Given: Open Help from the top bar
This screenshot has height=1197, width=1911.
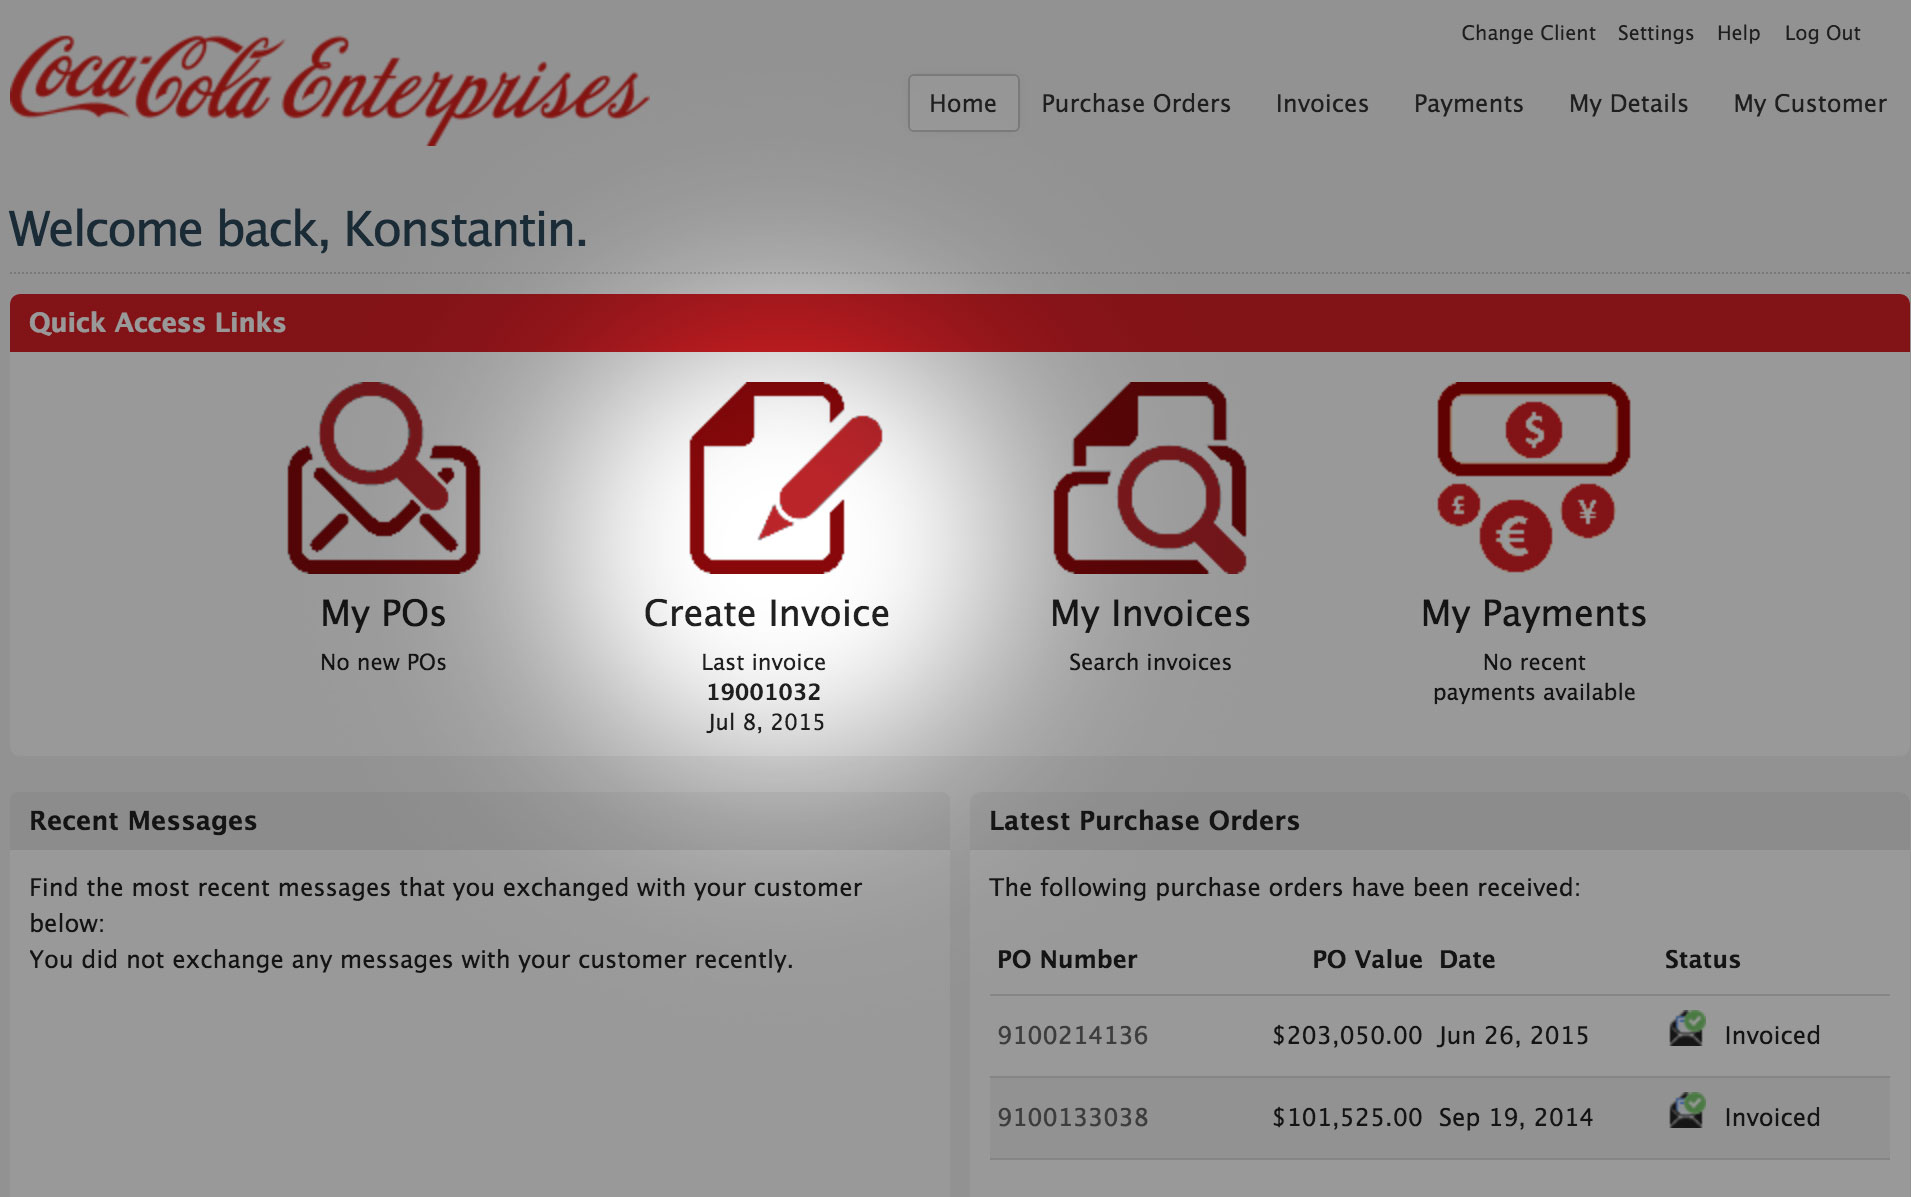Looking at the screenshot, I should click(1738, 32).
